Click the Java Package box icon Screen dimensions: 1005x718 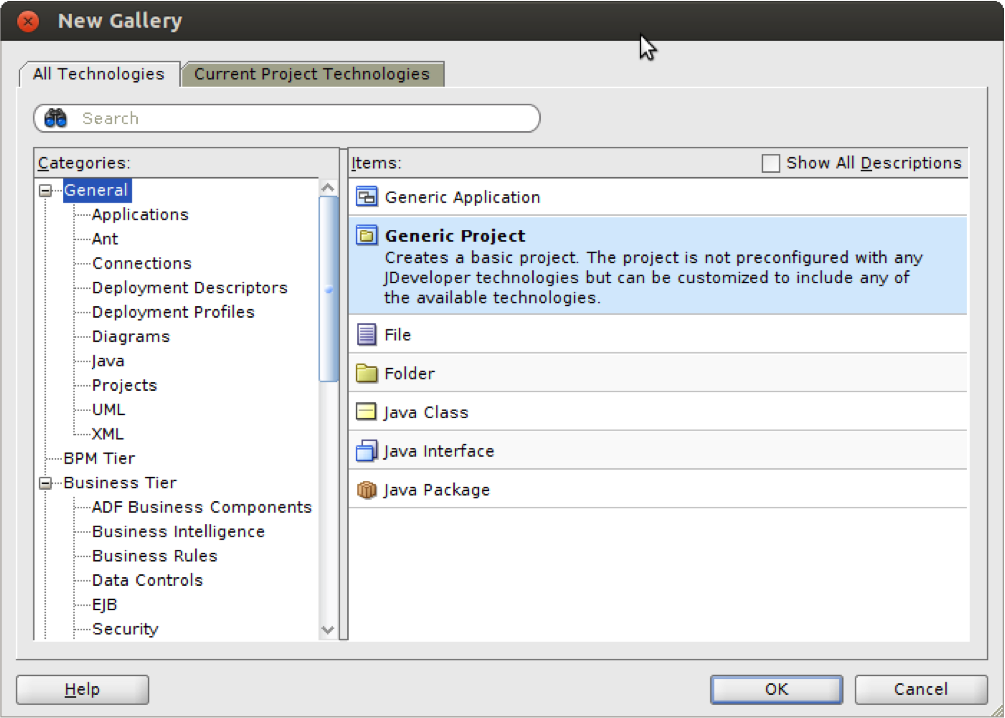[367, 490]
